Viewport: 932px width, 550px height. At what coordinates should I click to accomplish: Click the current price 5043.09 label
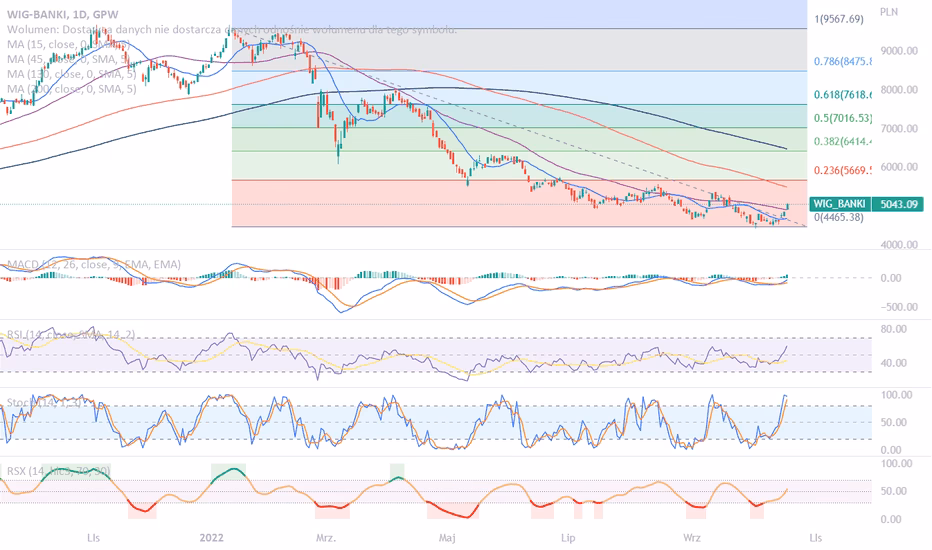click(x=898, y=204)
